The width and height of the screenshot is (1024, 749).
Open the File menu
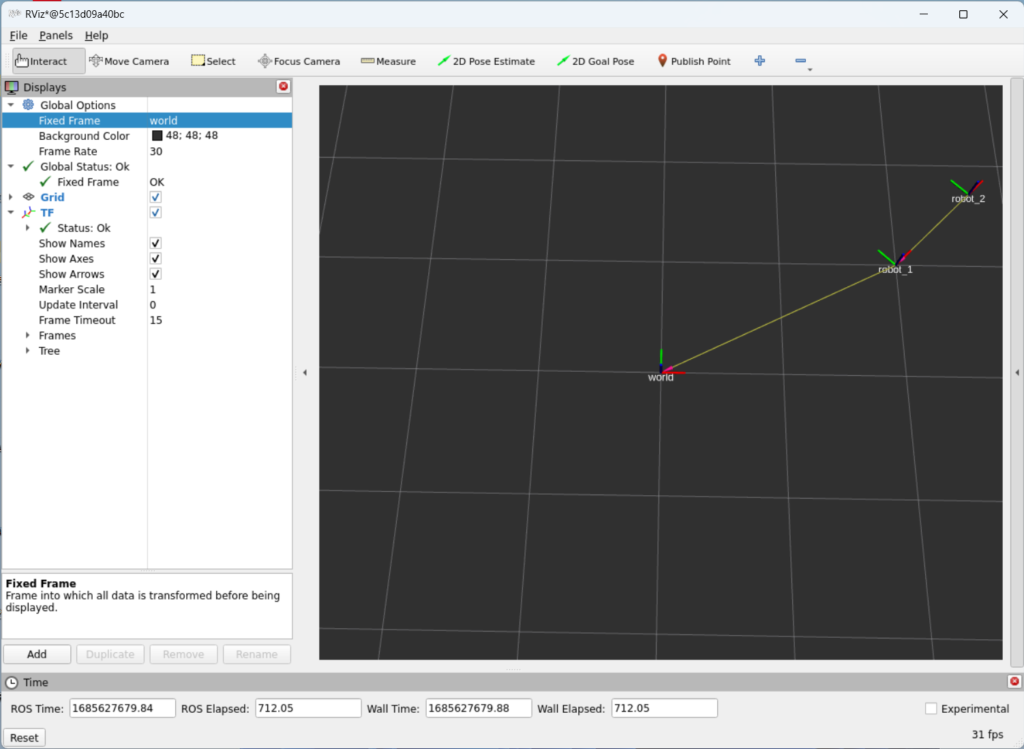click(18, 35)
